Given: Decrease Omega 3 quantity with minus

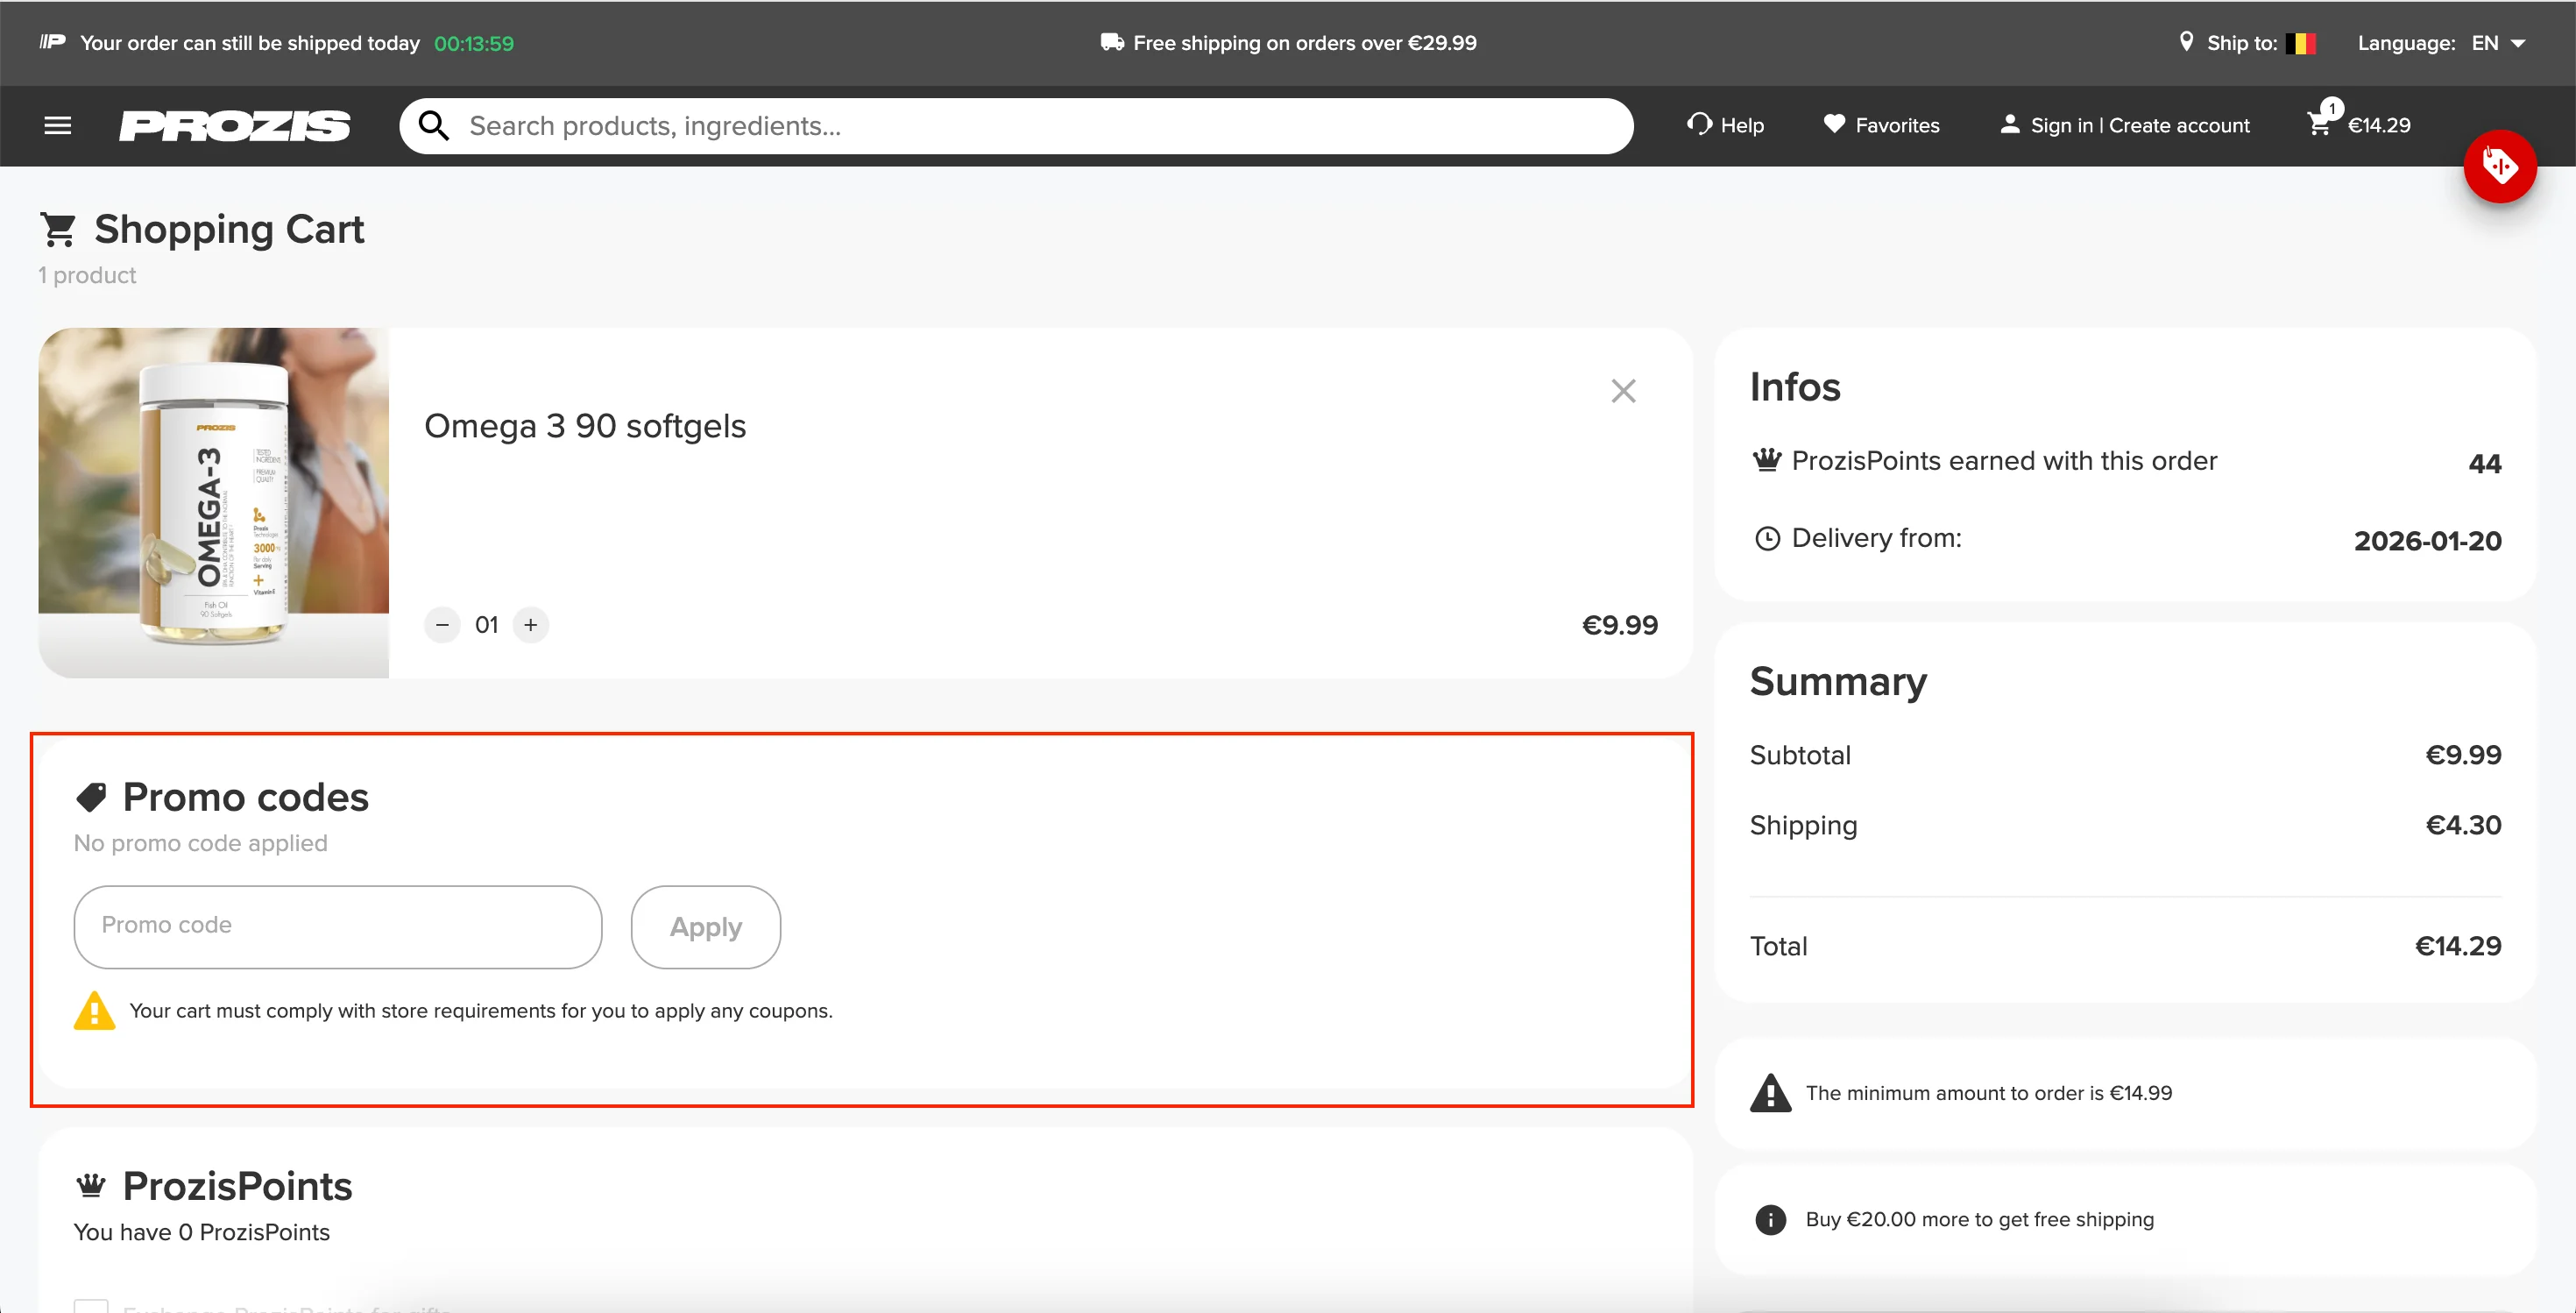Looking at the screenshot, I should 442,625.
